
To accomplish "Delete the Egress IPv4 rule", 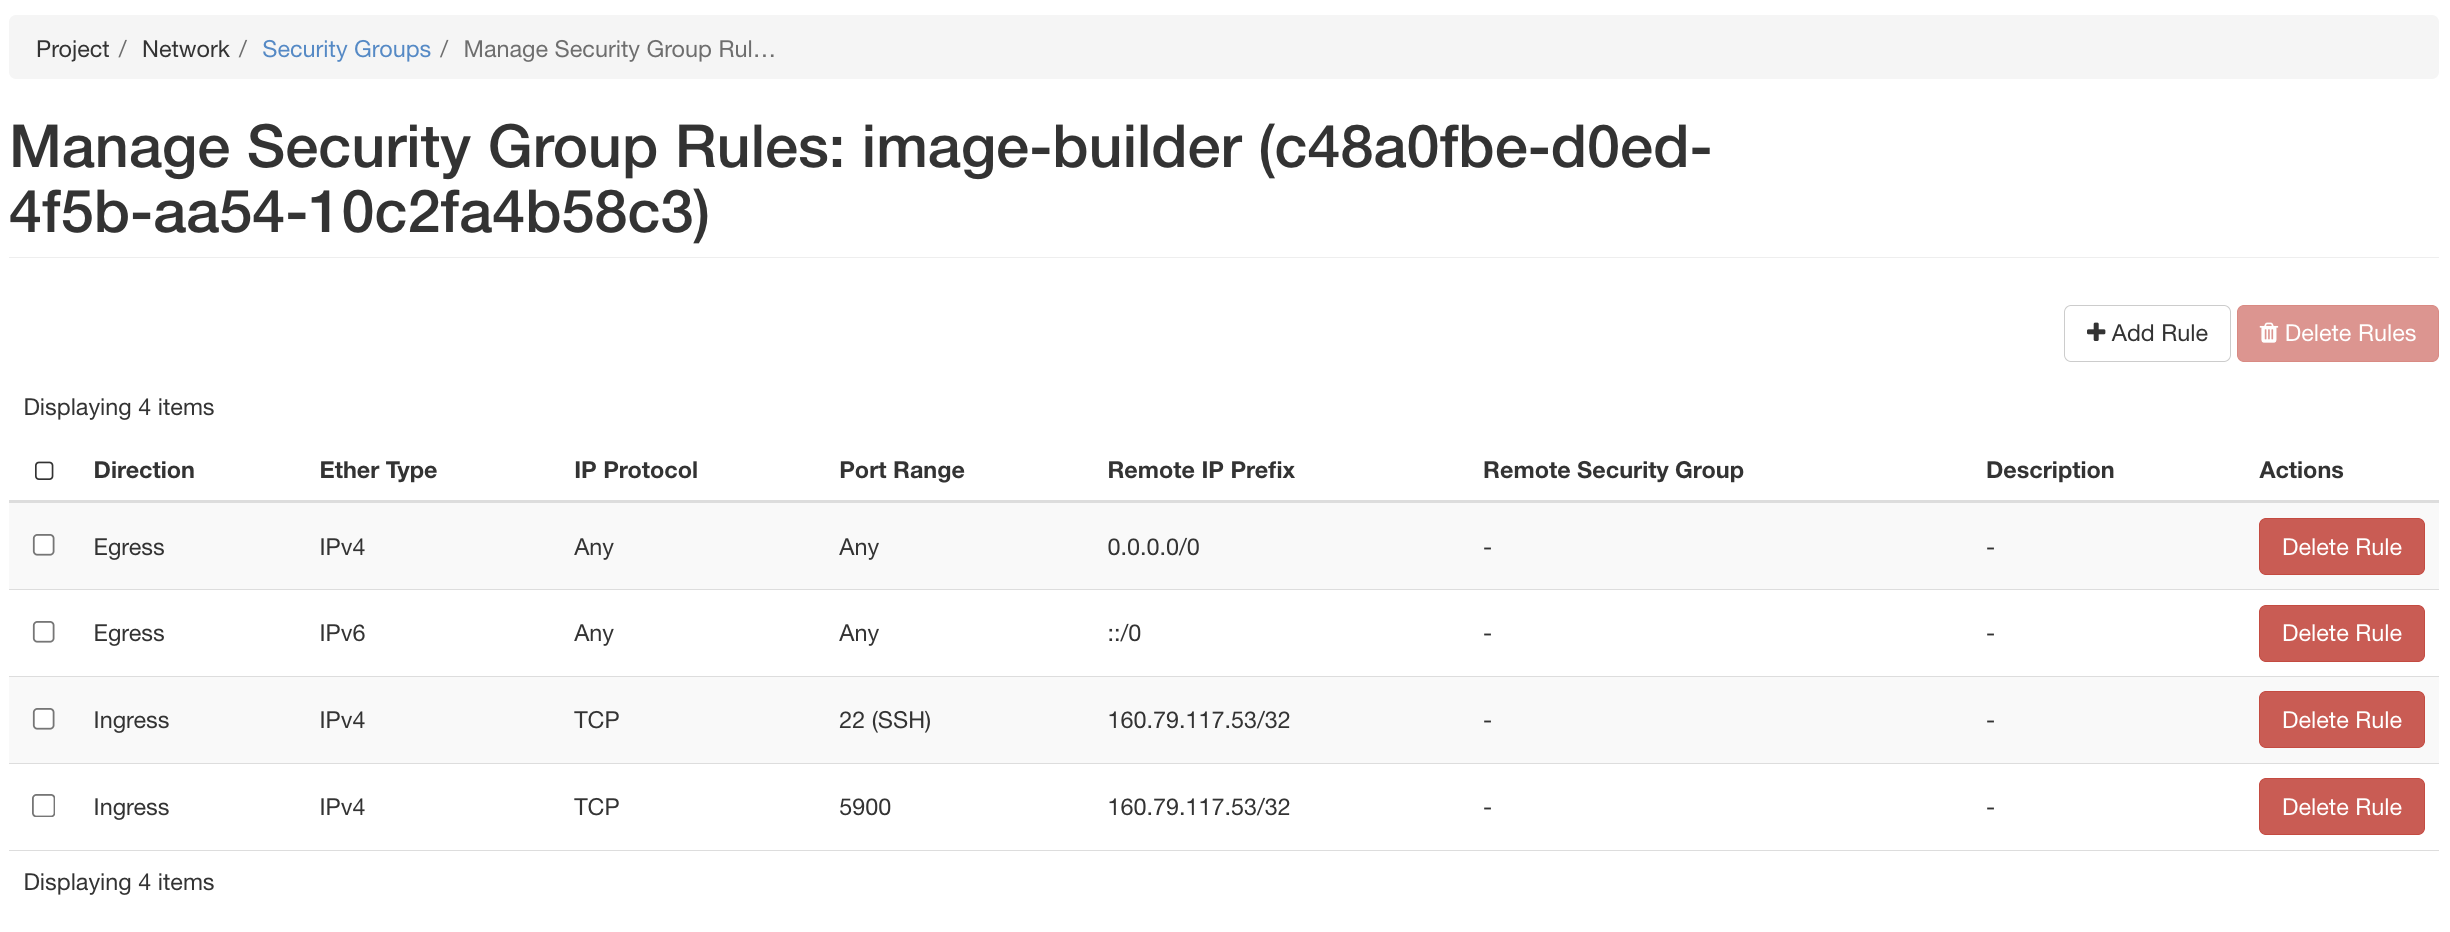I will pyautogui.click(x=2341, y=546).
